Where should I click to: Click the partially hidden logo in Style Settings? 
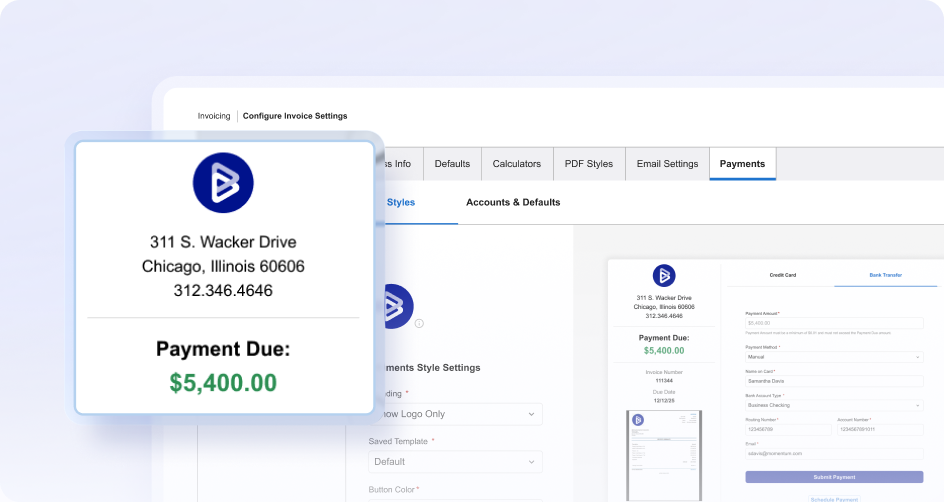(399, 306)
